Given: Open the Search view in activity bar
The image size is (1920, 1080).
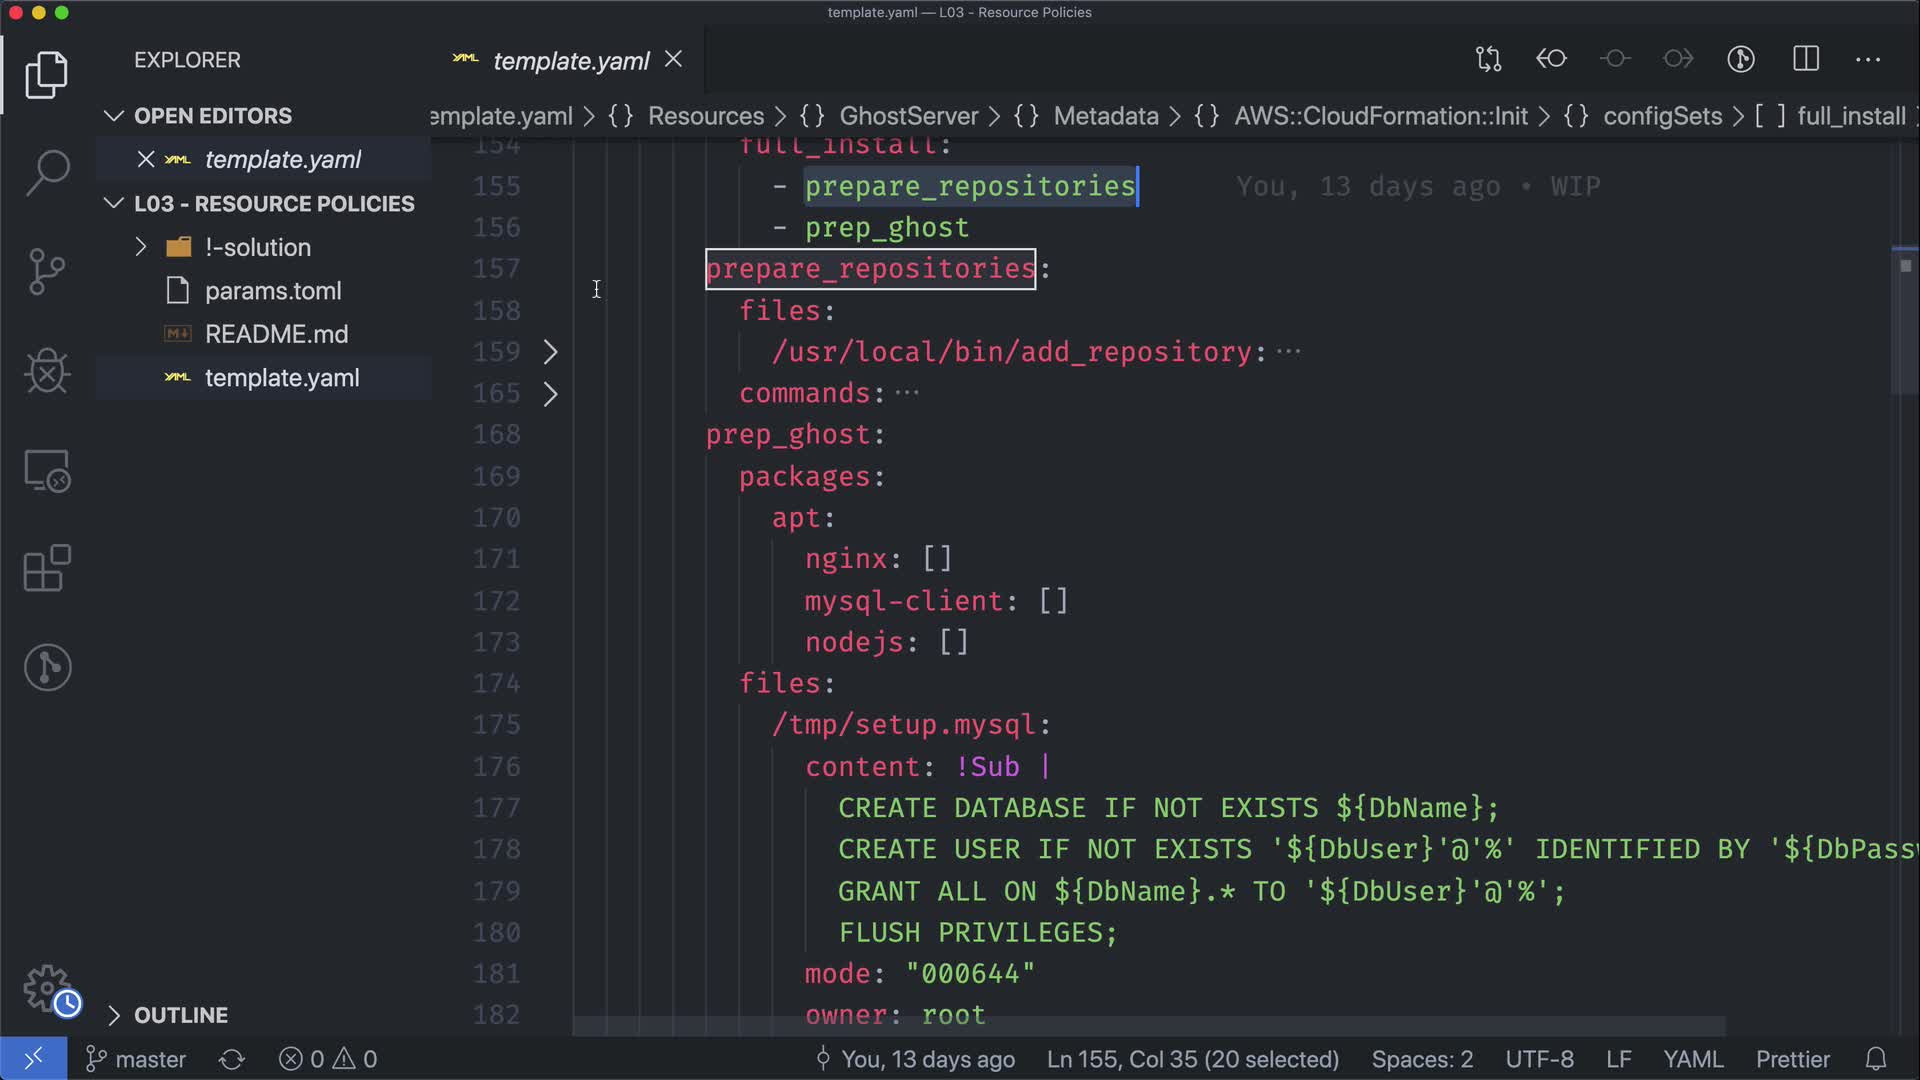Looking at the screenshot, I should (47, 172).
